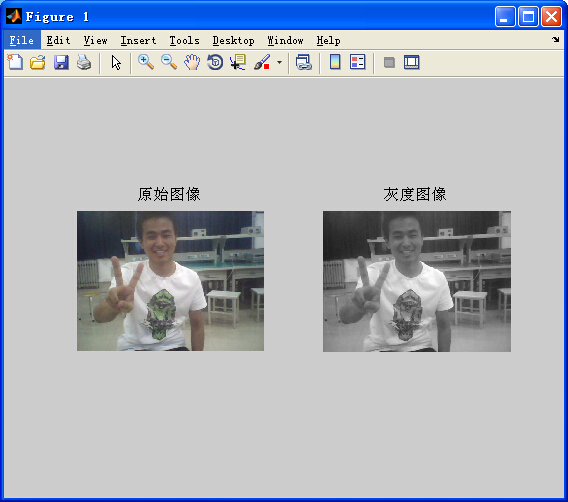Activate the Zoom Out magnifier tool
This screenshot has width=568, height=502.
pos(169,62)
